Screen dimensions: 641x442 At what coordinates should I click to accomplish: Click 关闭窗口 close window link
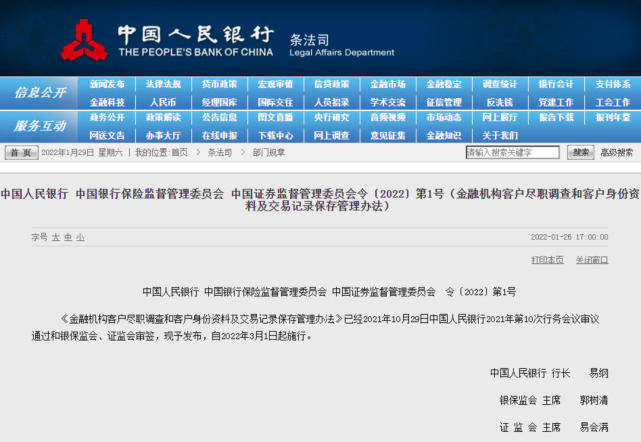[592, 260]
